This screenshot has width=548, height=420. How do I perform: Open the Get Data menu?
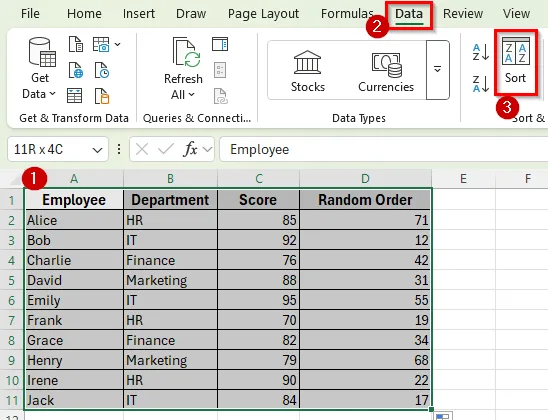pyautogui.click(x=39, y=68)
